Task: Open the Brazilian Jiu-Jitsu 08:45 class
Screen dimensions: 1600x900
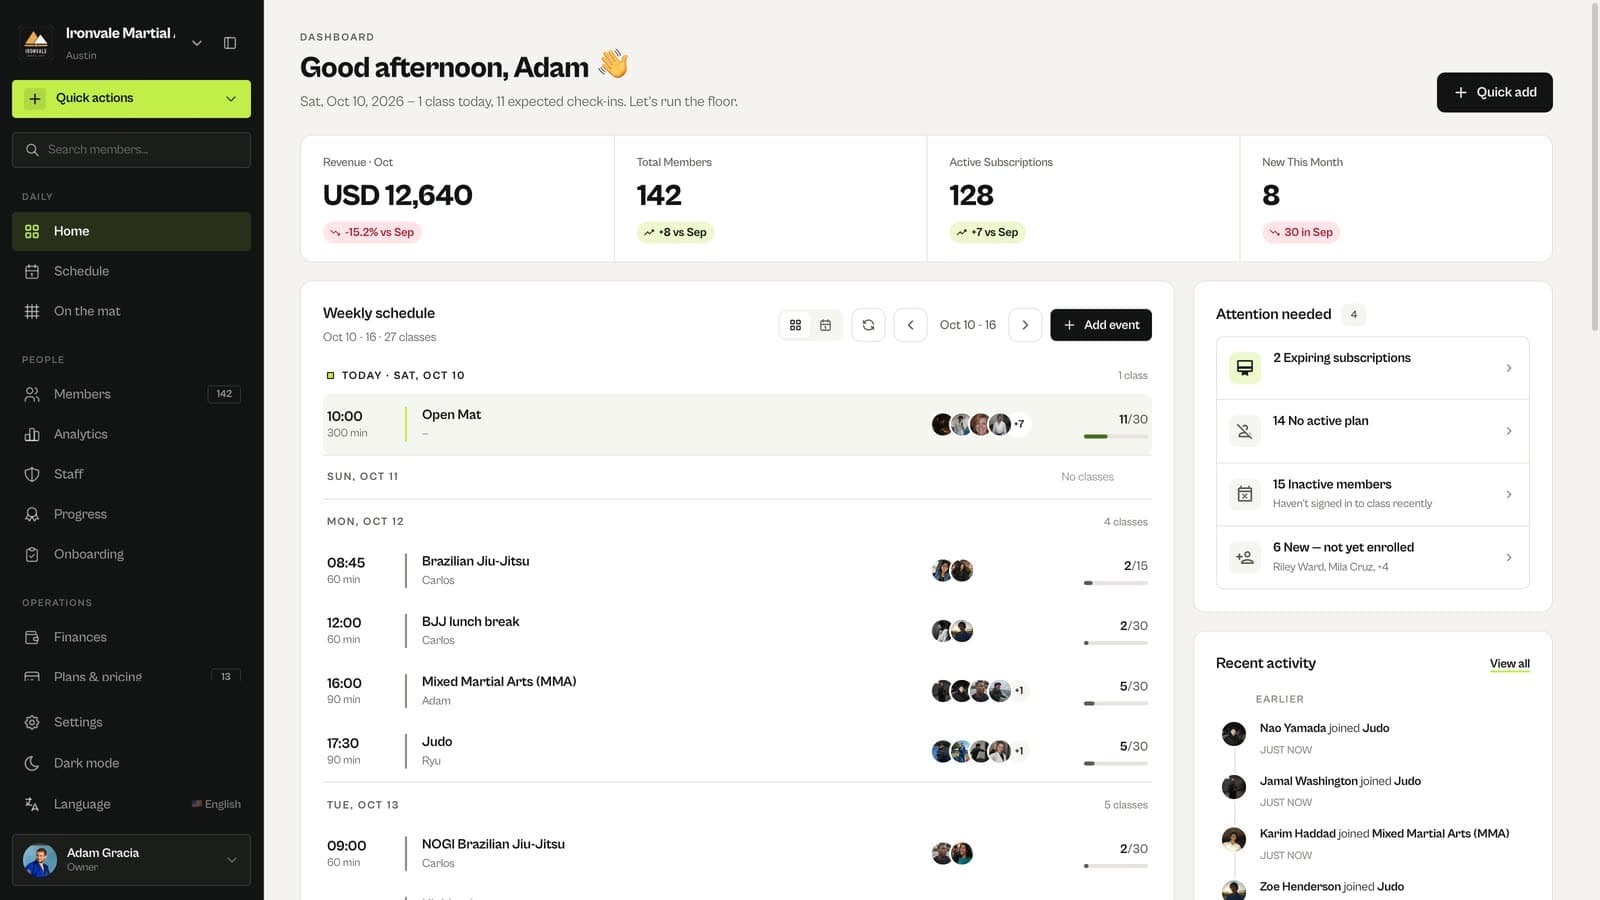Action: coord(737,570)
